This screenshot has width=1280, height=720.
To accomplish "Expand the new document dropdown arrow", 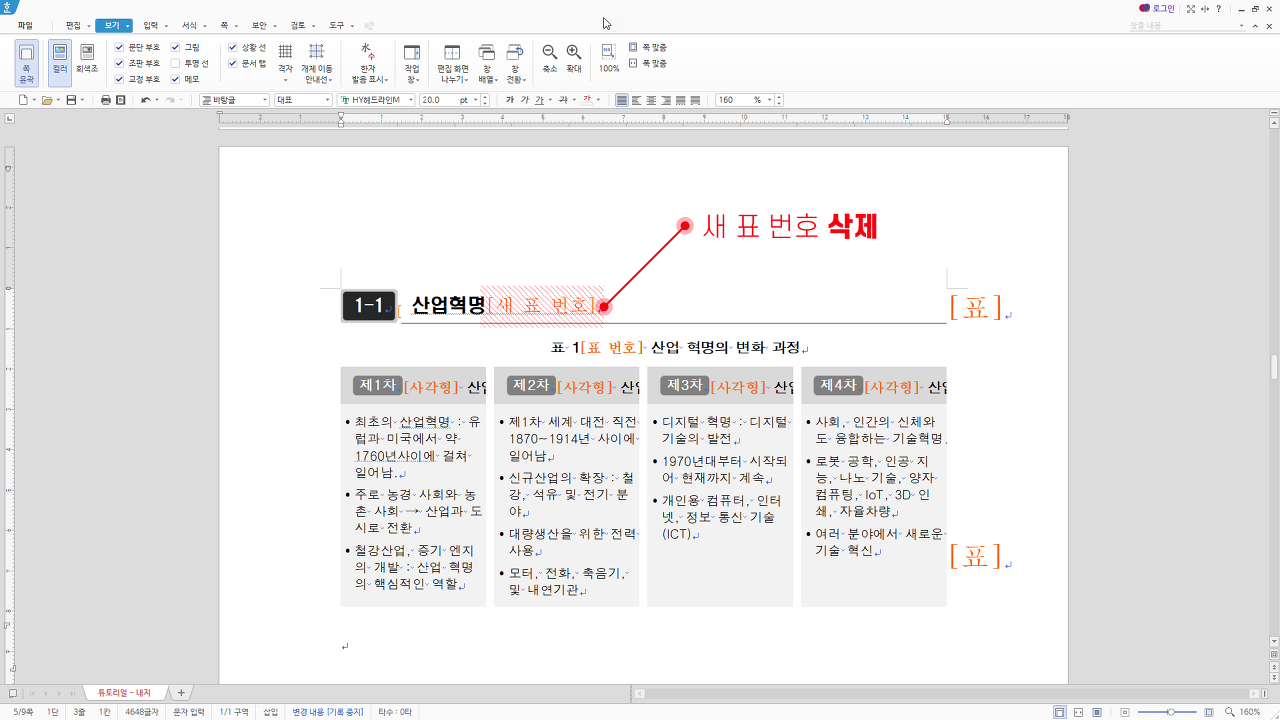I will point(34,100).
